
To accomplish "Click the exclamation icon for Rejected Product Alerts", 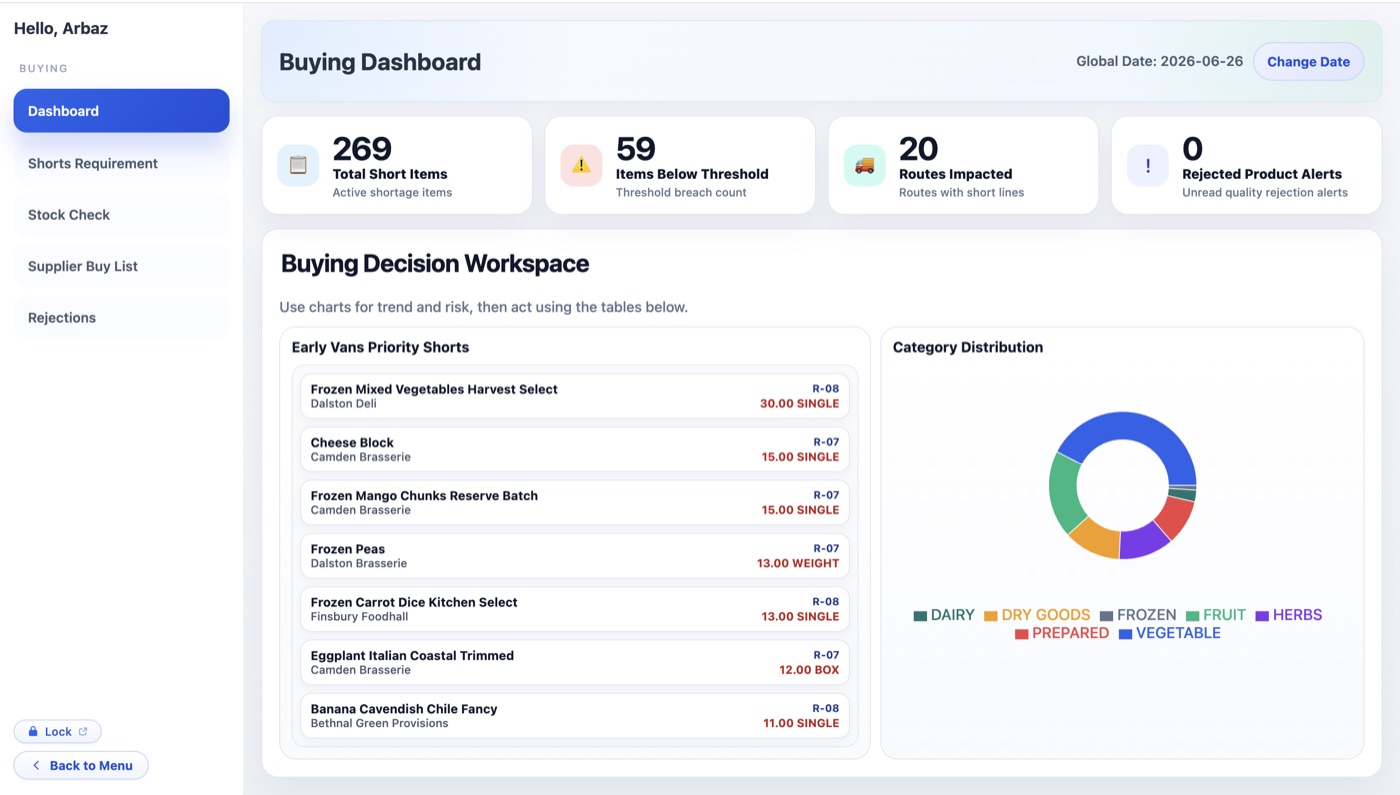I will tap(1148, 165).
